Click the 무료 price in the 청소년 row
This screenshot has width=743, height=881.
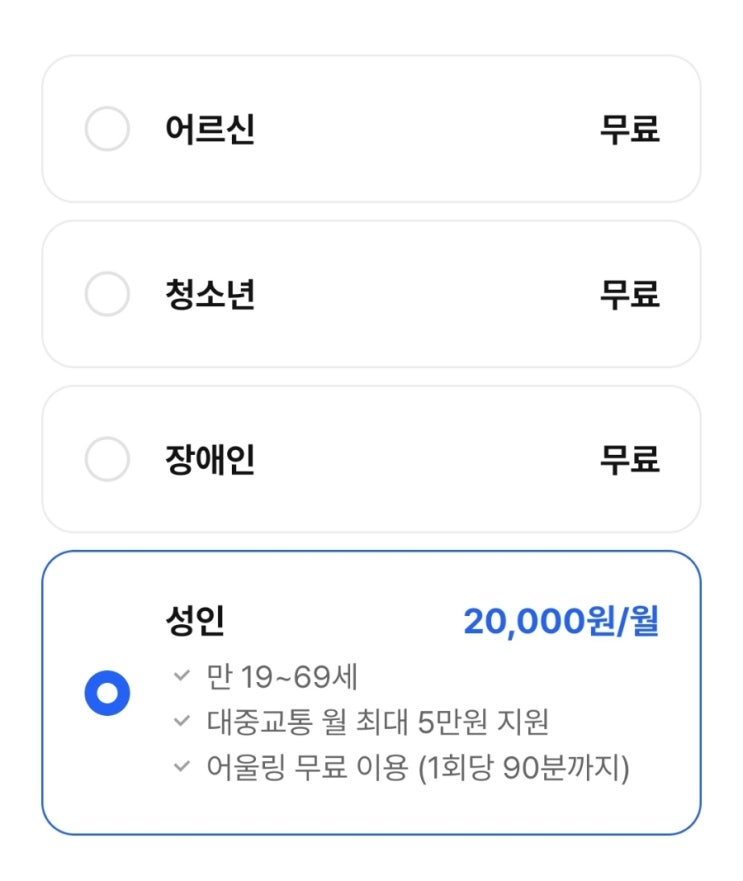coord(629,294)
